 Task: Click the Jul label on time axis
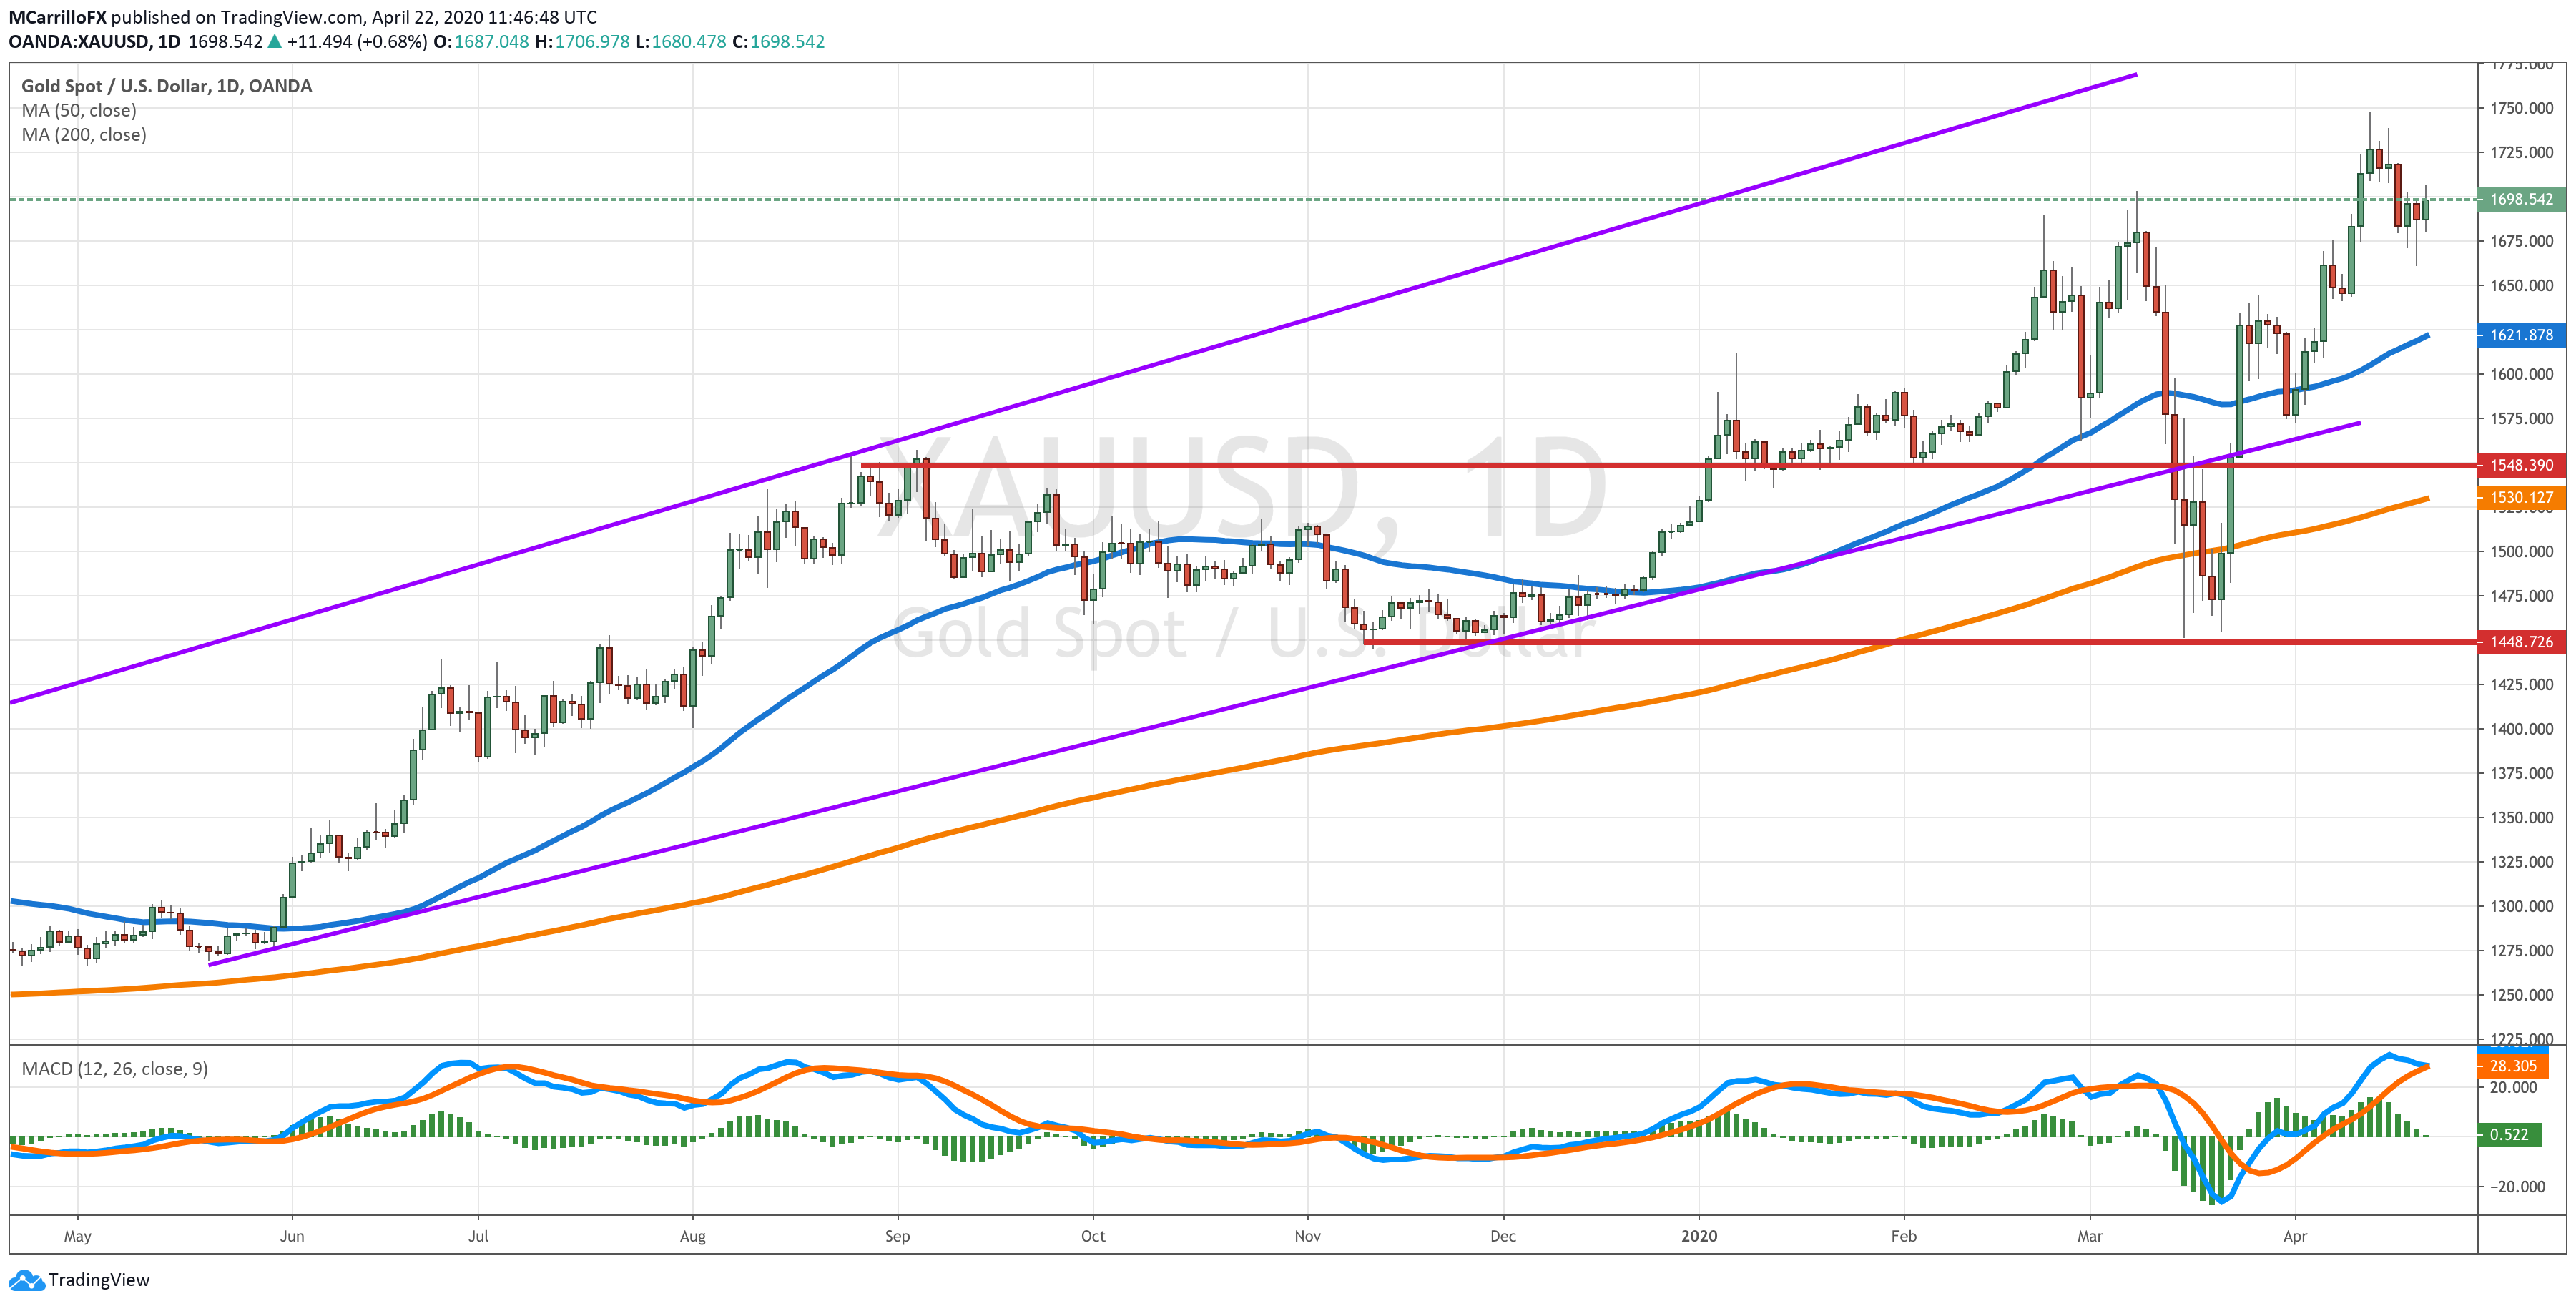coord(478,1236)
